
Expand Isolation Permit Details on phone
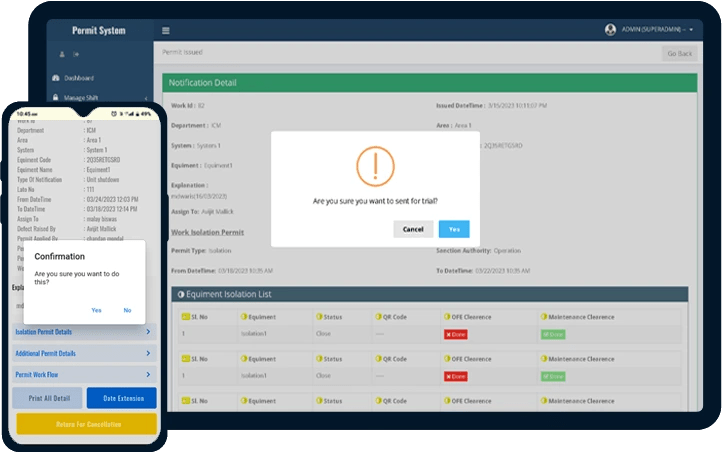tap(84, 332)
